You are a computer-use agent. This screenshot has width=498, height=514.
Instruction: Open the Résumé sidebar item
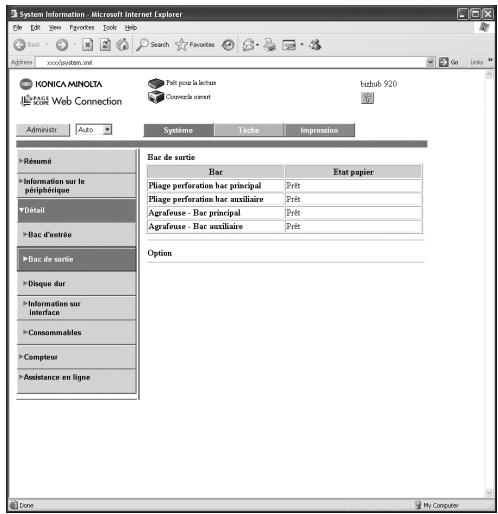pyautogui.click(x=76, y=161)
